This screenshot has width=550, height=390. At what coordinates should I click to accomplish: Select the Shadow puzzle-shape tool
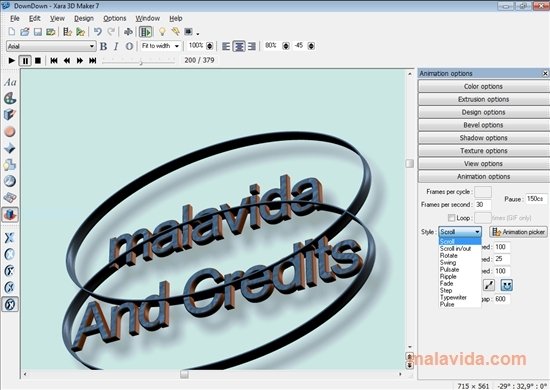(x=10, y=164)
